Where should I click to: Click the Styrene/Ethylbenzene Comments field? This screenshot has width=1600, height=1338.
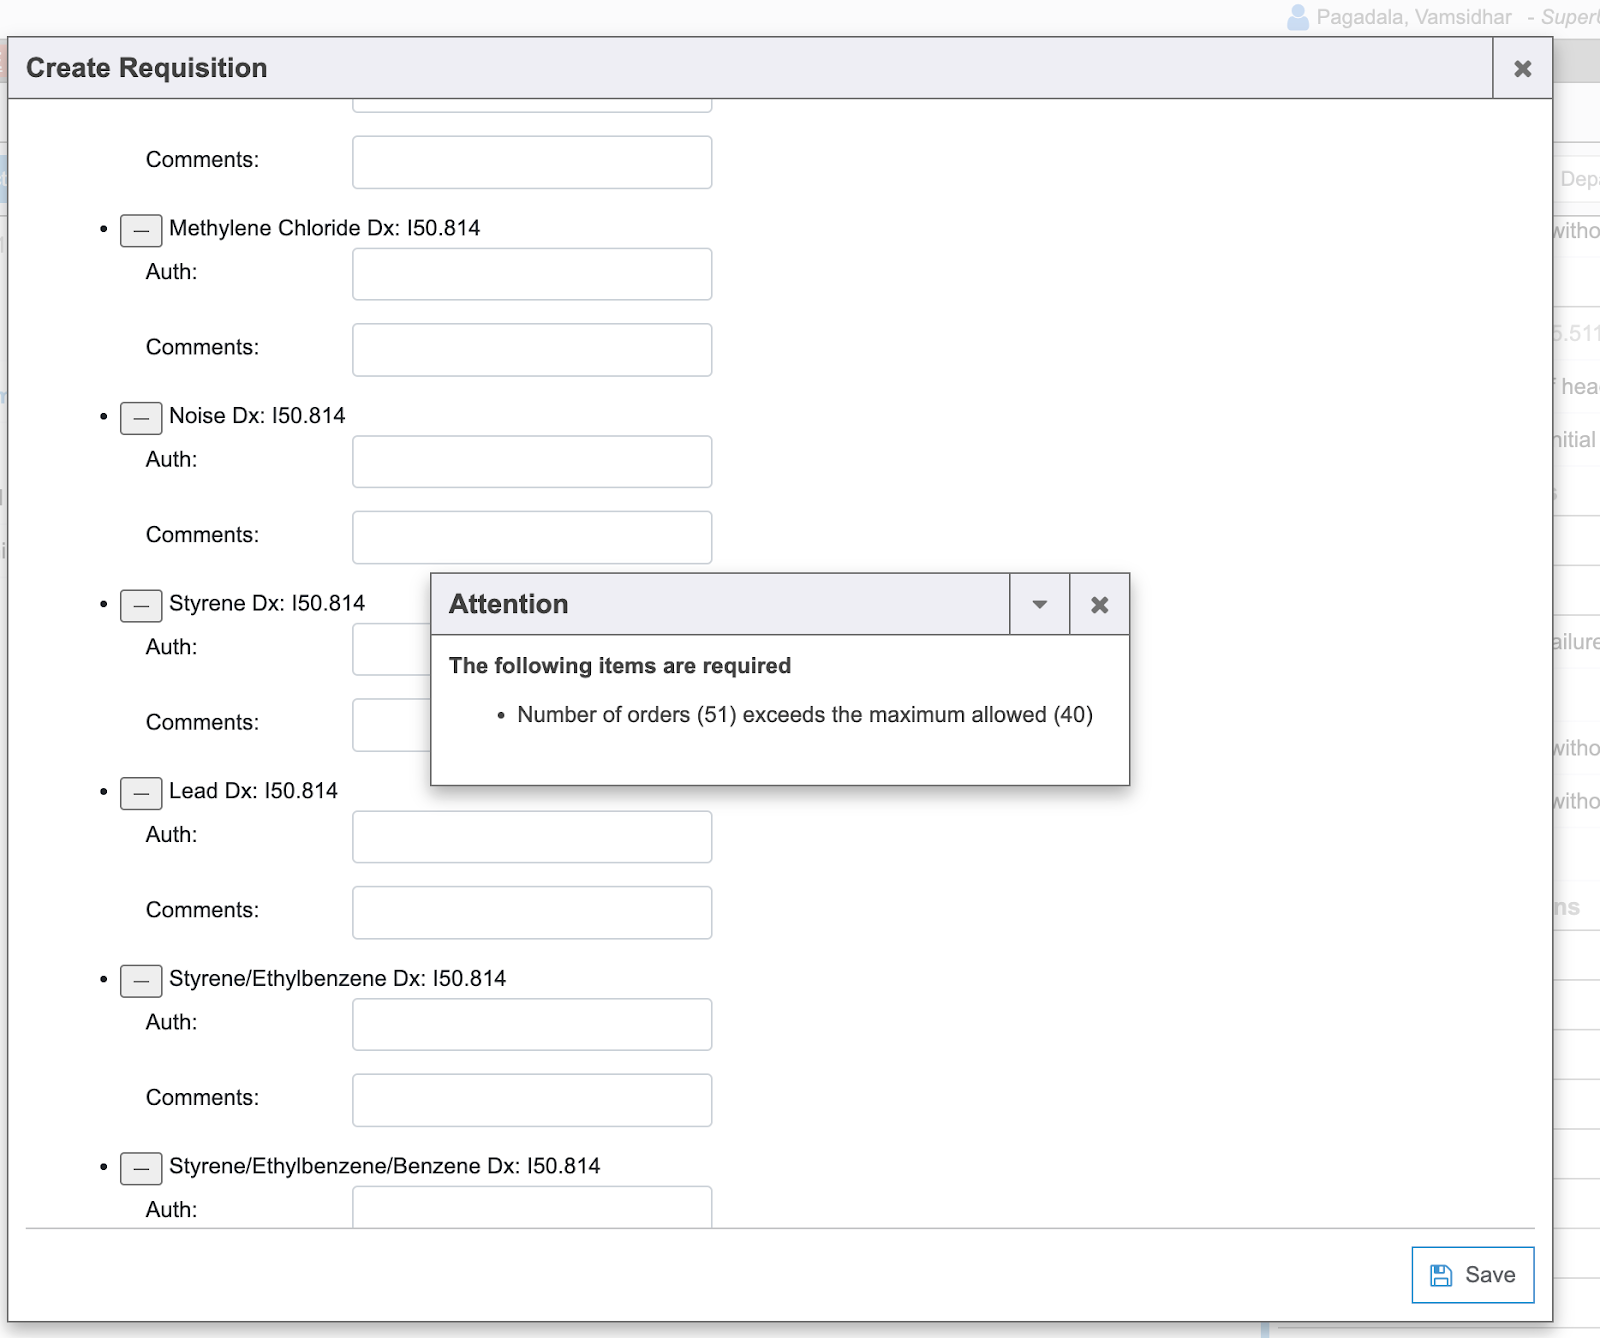(x=531, y=1100)
